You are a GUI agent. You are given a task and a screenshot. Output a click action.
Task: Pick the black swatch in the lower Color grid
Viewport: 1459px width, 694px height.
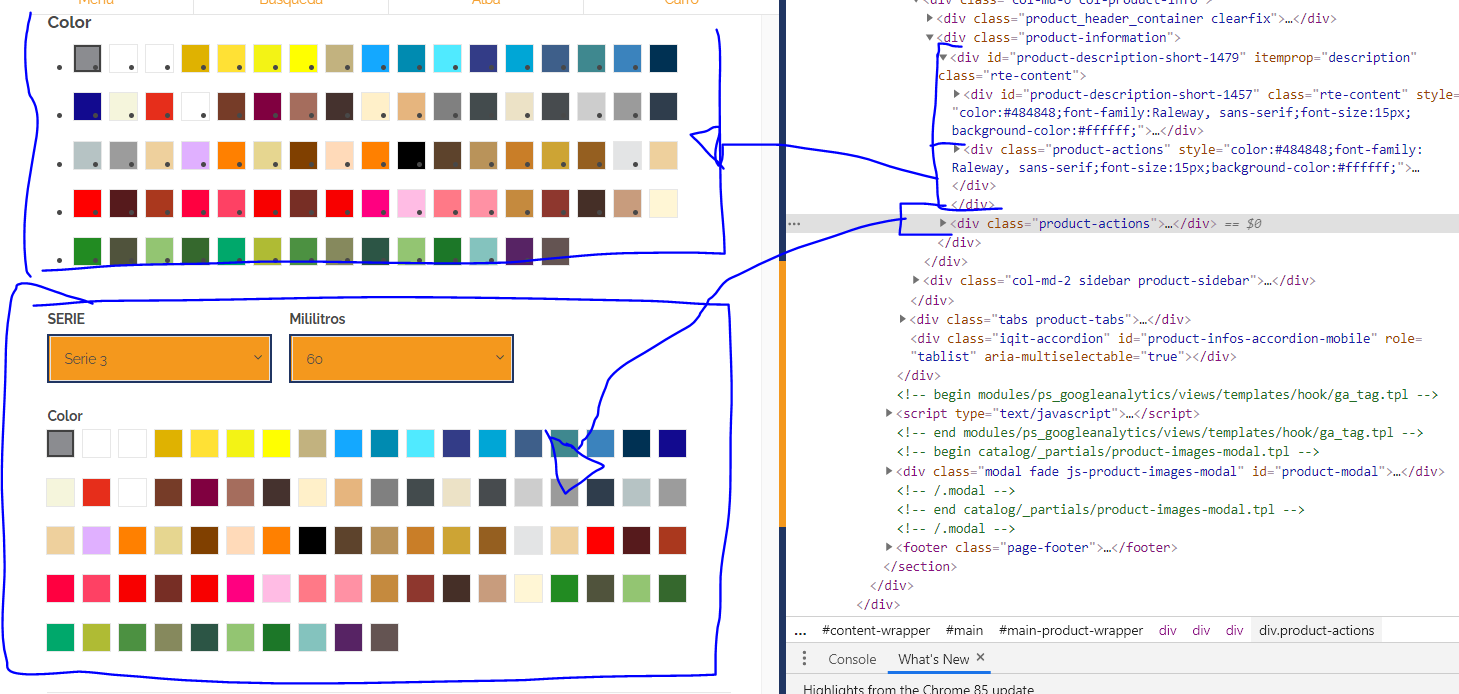click(x=313, y=540)
